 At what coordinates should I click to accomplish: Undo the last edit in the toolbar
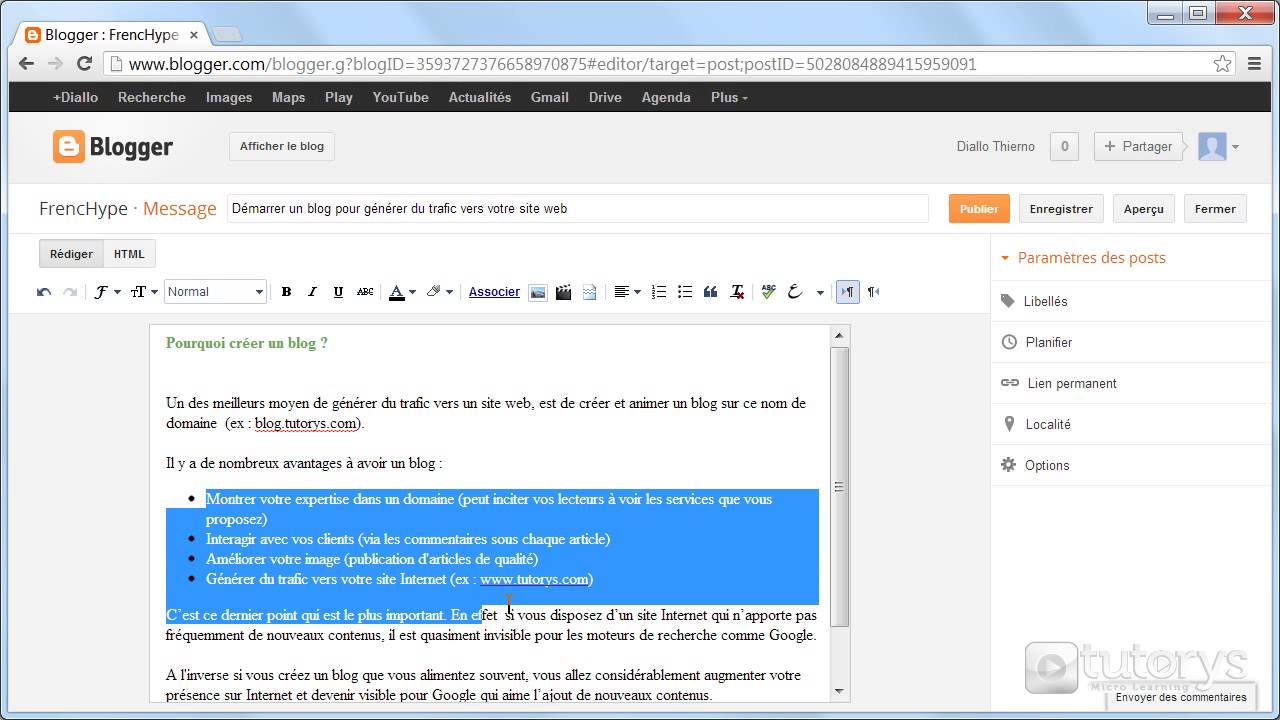(x=44, y=292)
